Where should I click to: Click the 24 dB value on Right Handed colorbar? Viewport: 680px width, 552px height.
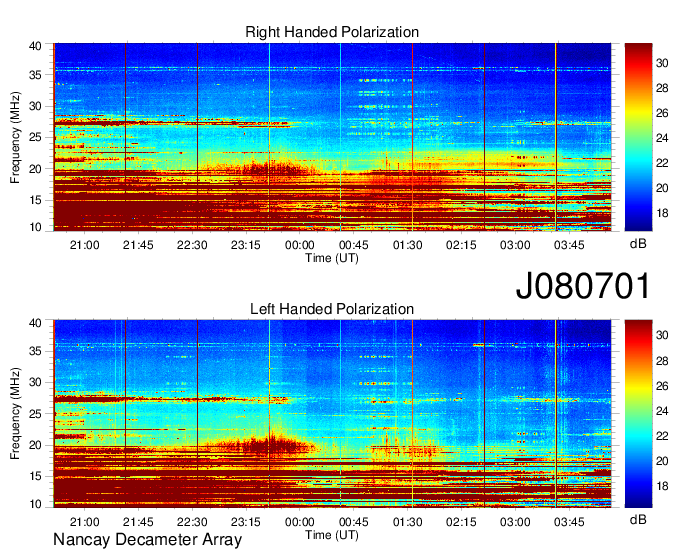coord(662,138)
